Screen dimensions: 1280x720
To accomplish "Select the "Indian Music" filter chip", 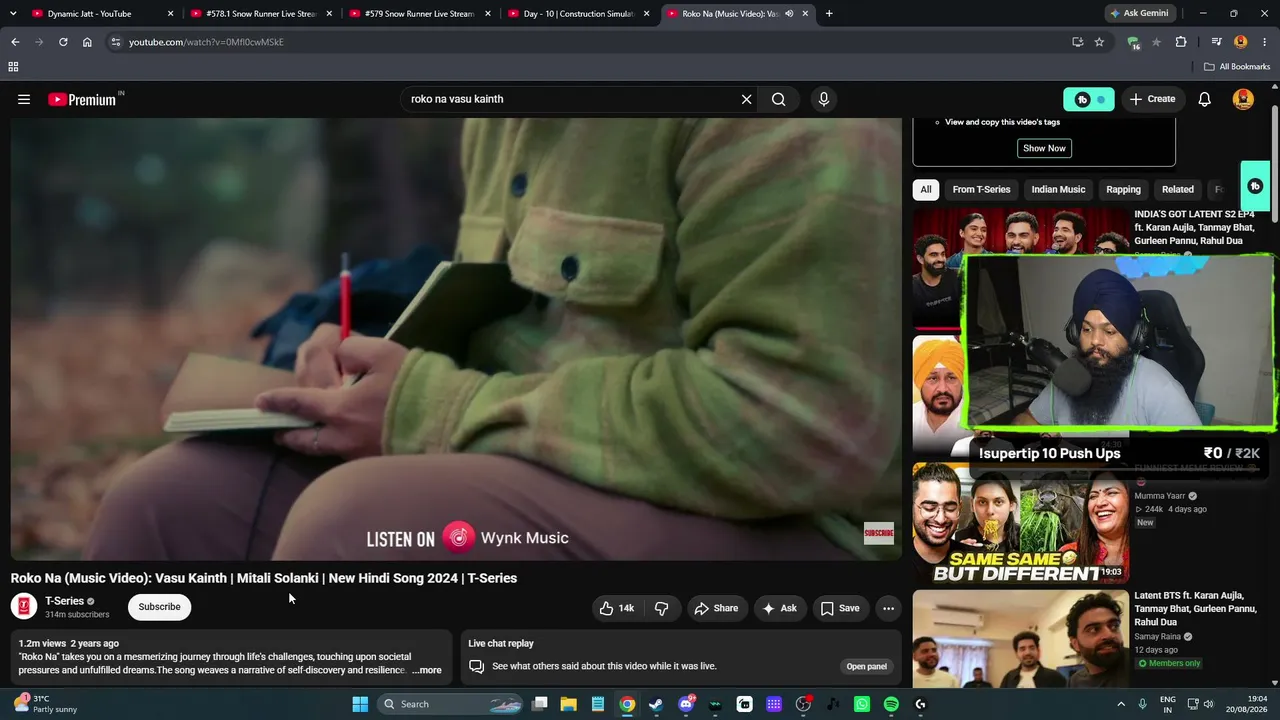I will click(x=1058, y=189).
